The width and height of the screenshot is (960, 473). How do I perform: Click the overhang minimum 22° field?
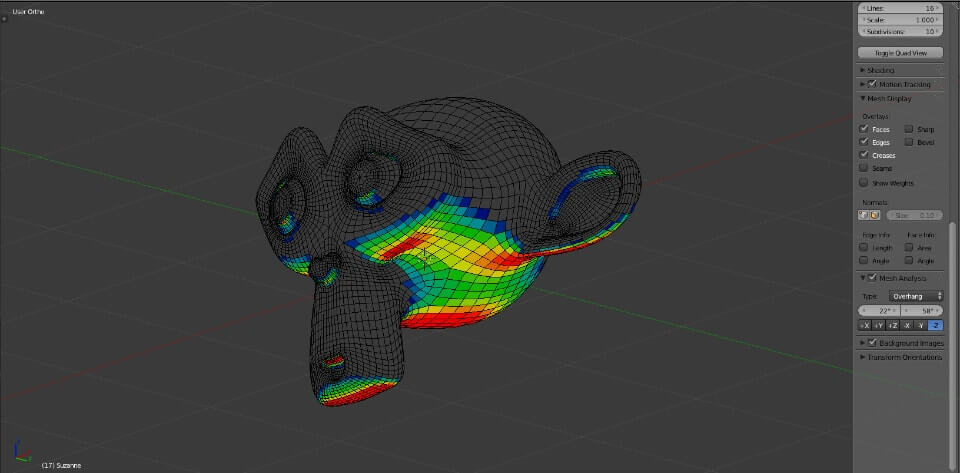879,311
